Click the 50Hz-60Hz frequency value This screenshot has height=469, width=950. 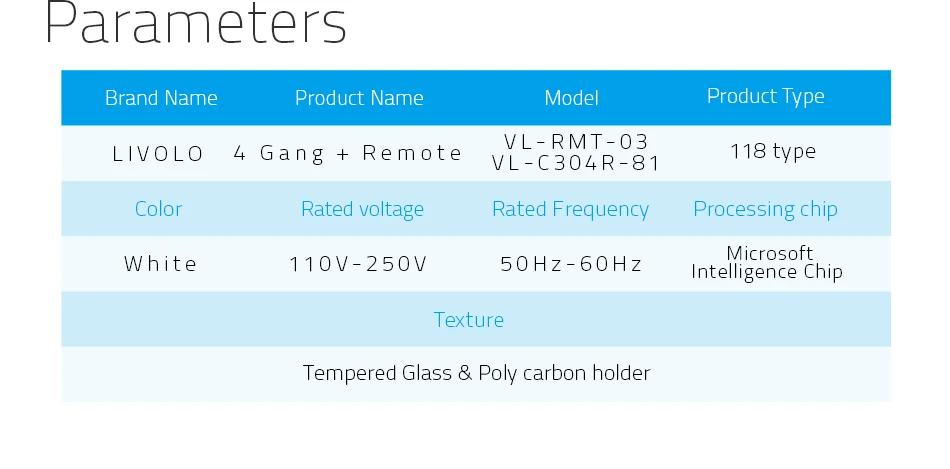tap(571, 264)
